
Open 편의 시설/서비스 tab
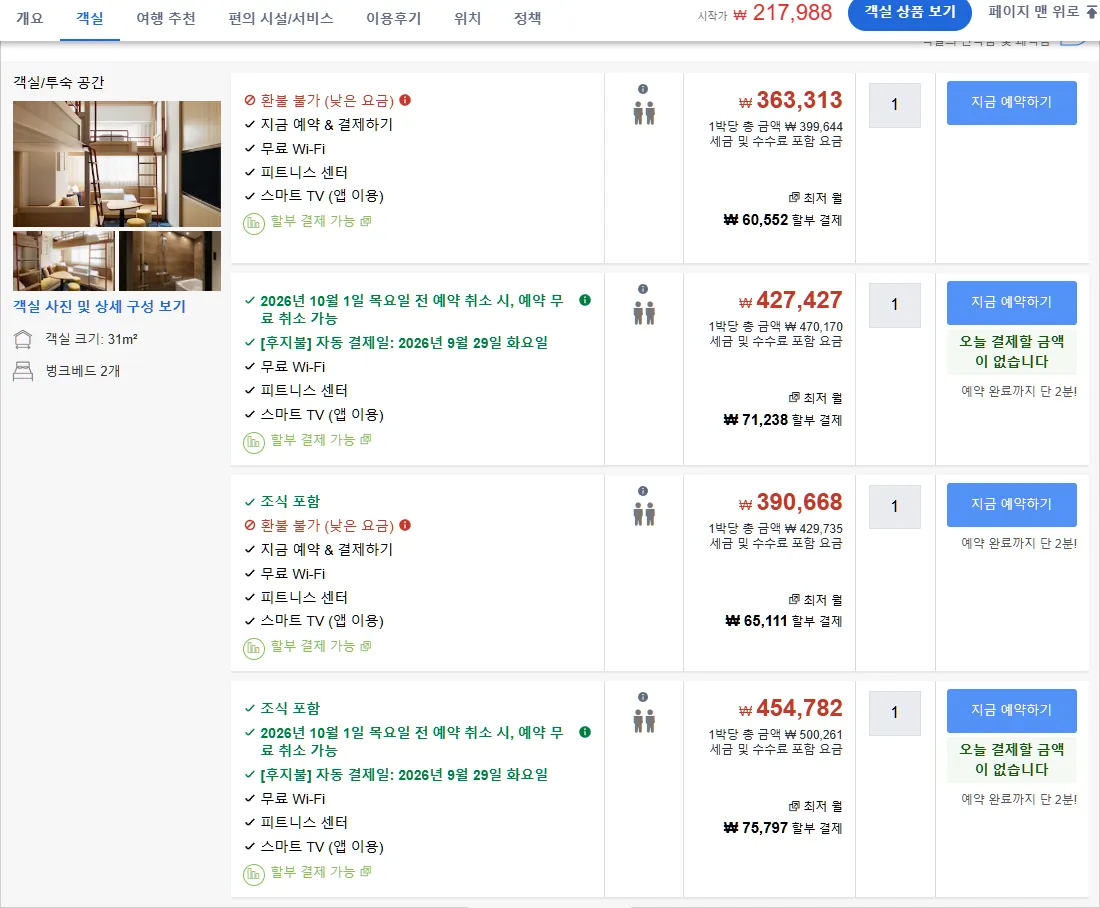pos(281,18)
